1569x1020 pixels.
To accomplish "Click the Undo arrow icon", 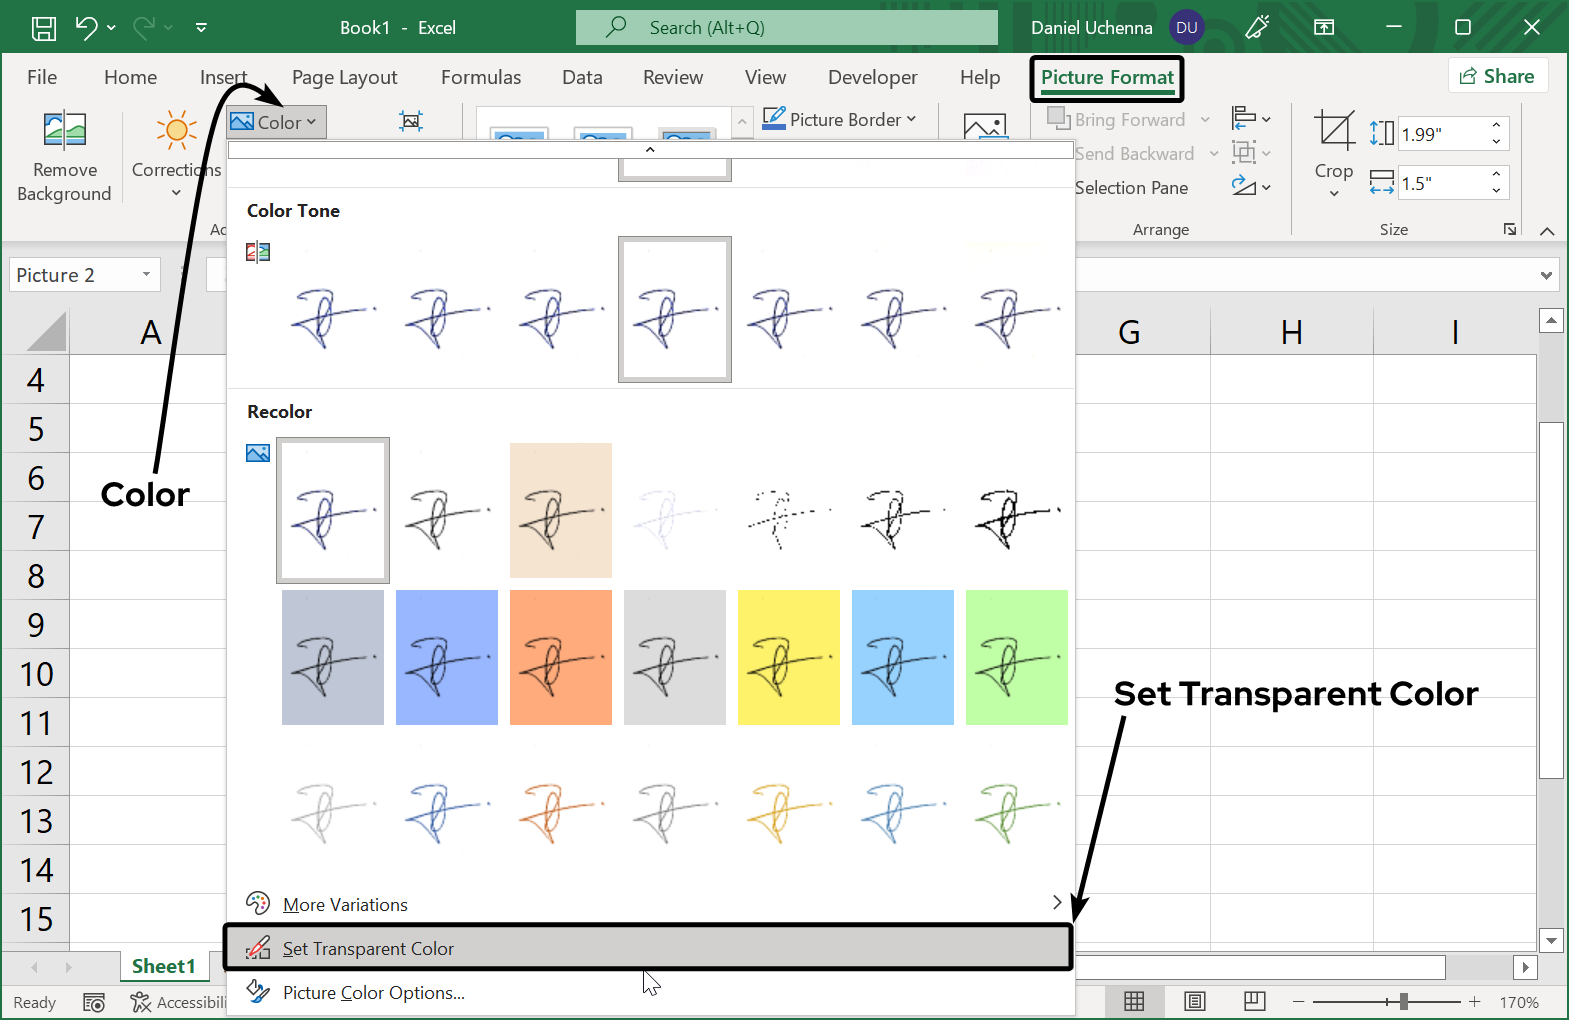I will tap(86, 28).
